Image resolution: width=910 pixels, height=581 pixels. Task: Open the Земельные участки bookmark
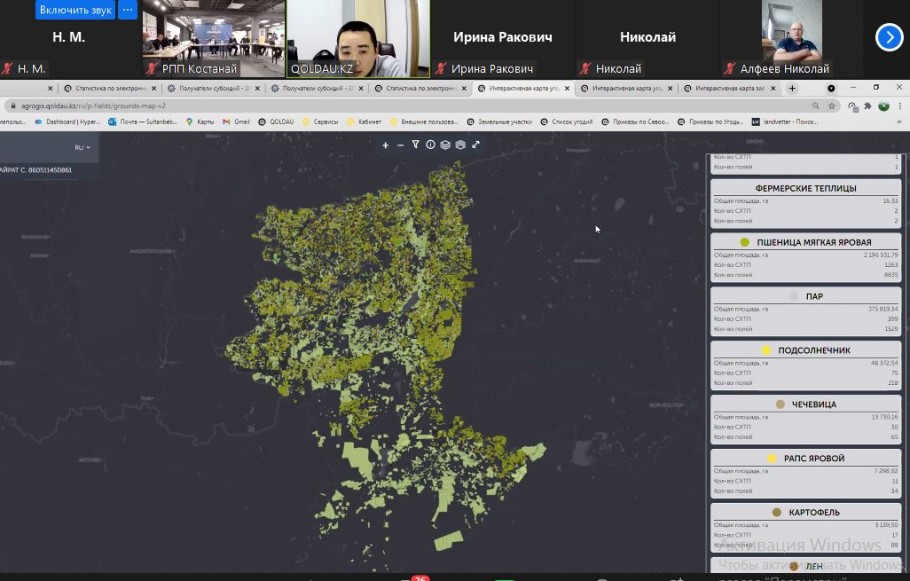click(x=500, y=122)
